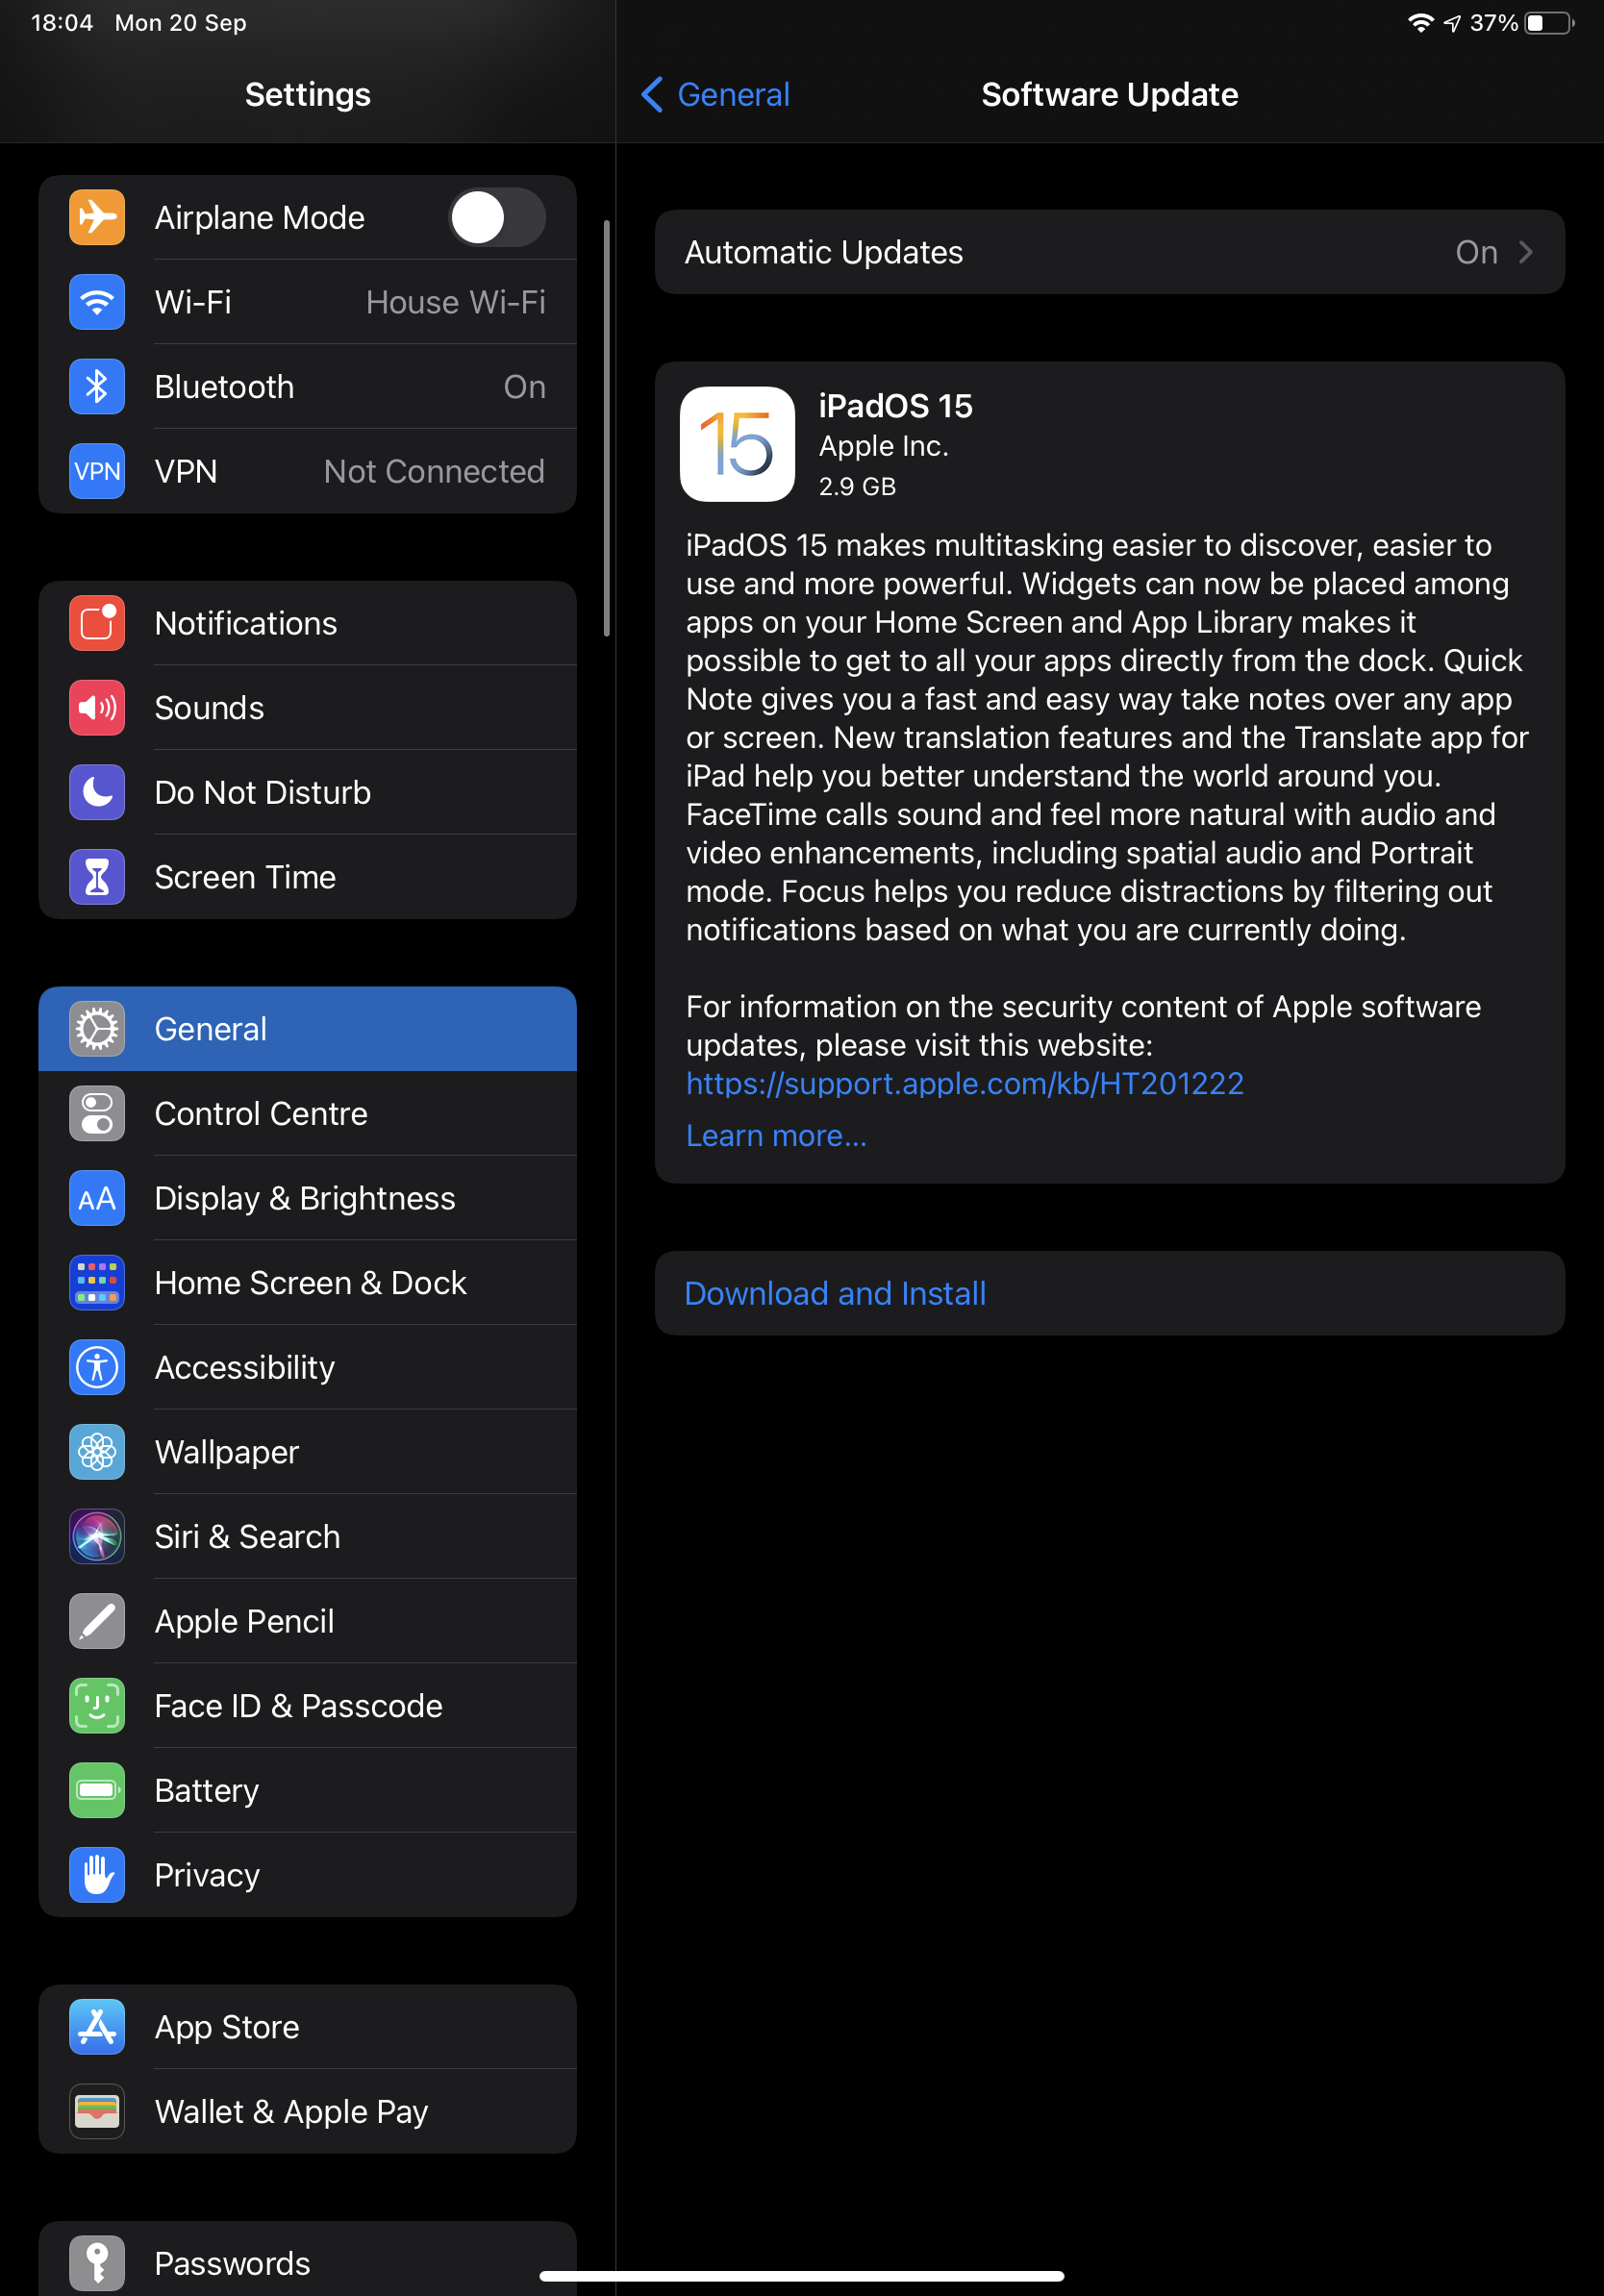Tap the Wallpaper flower icon

(x=97, y=1452)
